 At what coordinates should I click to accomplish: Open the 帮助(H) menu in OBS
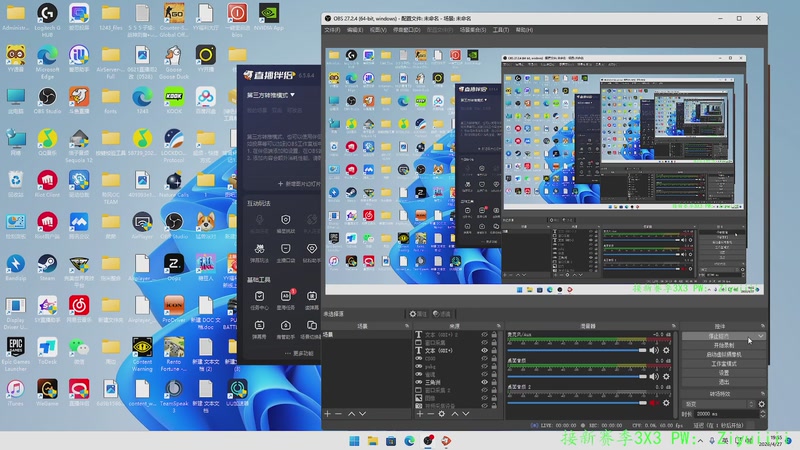pos(524,30)
